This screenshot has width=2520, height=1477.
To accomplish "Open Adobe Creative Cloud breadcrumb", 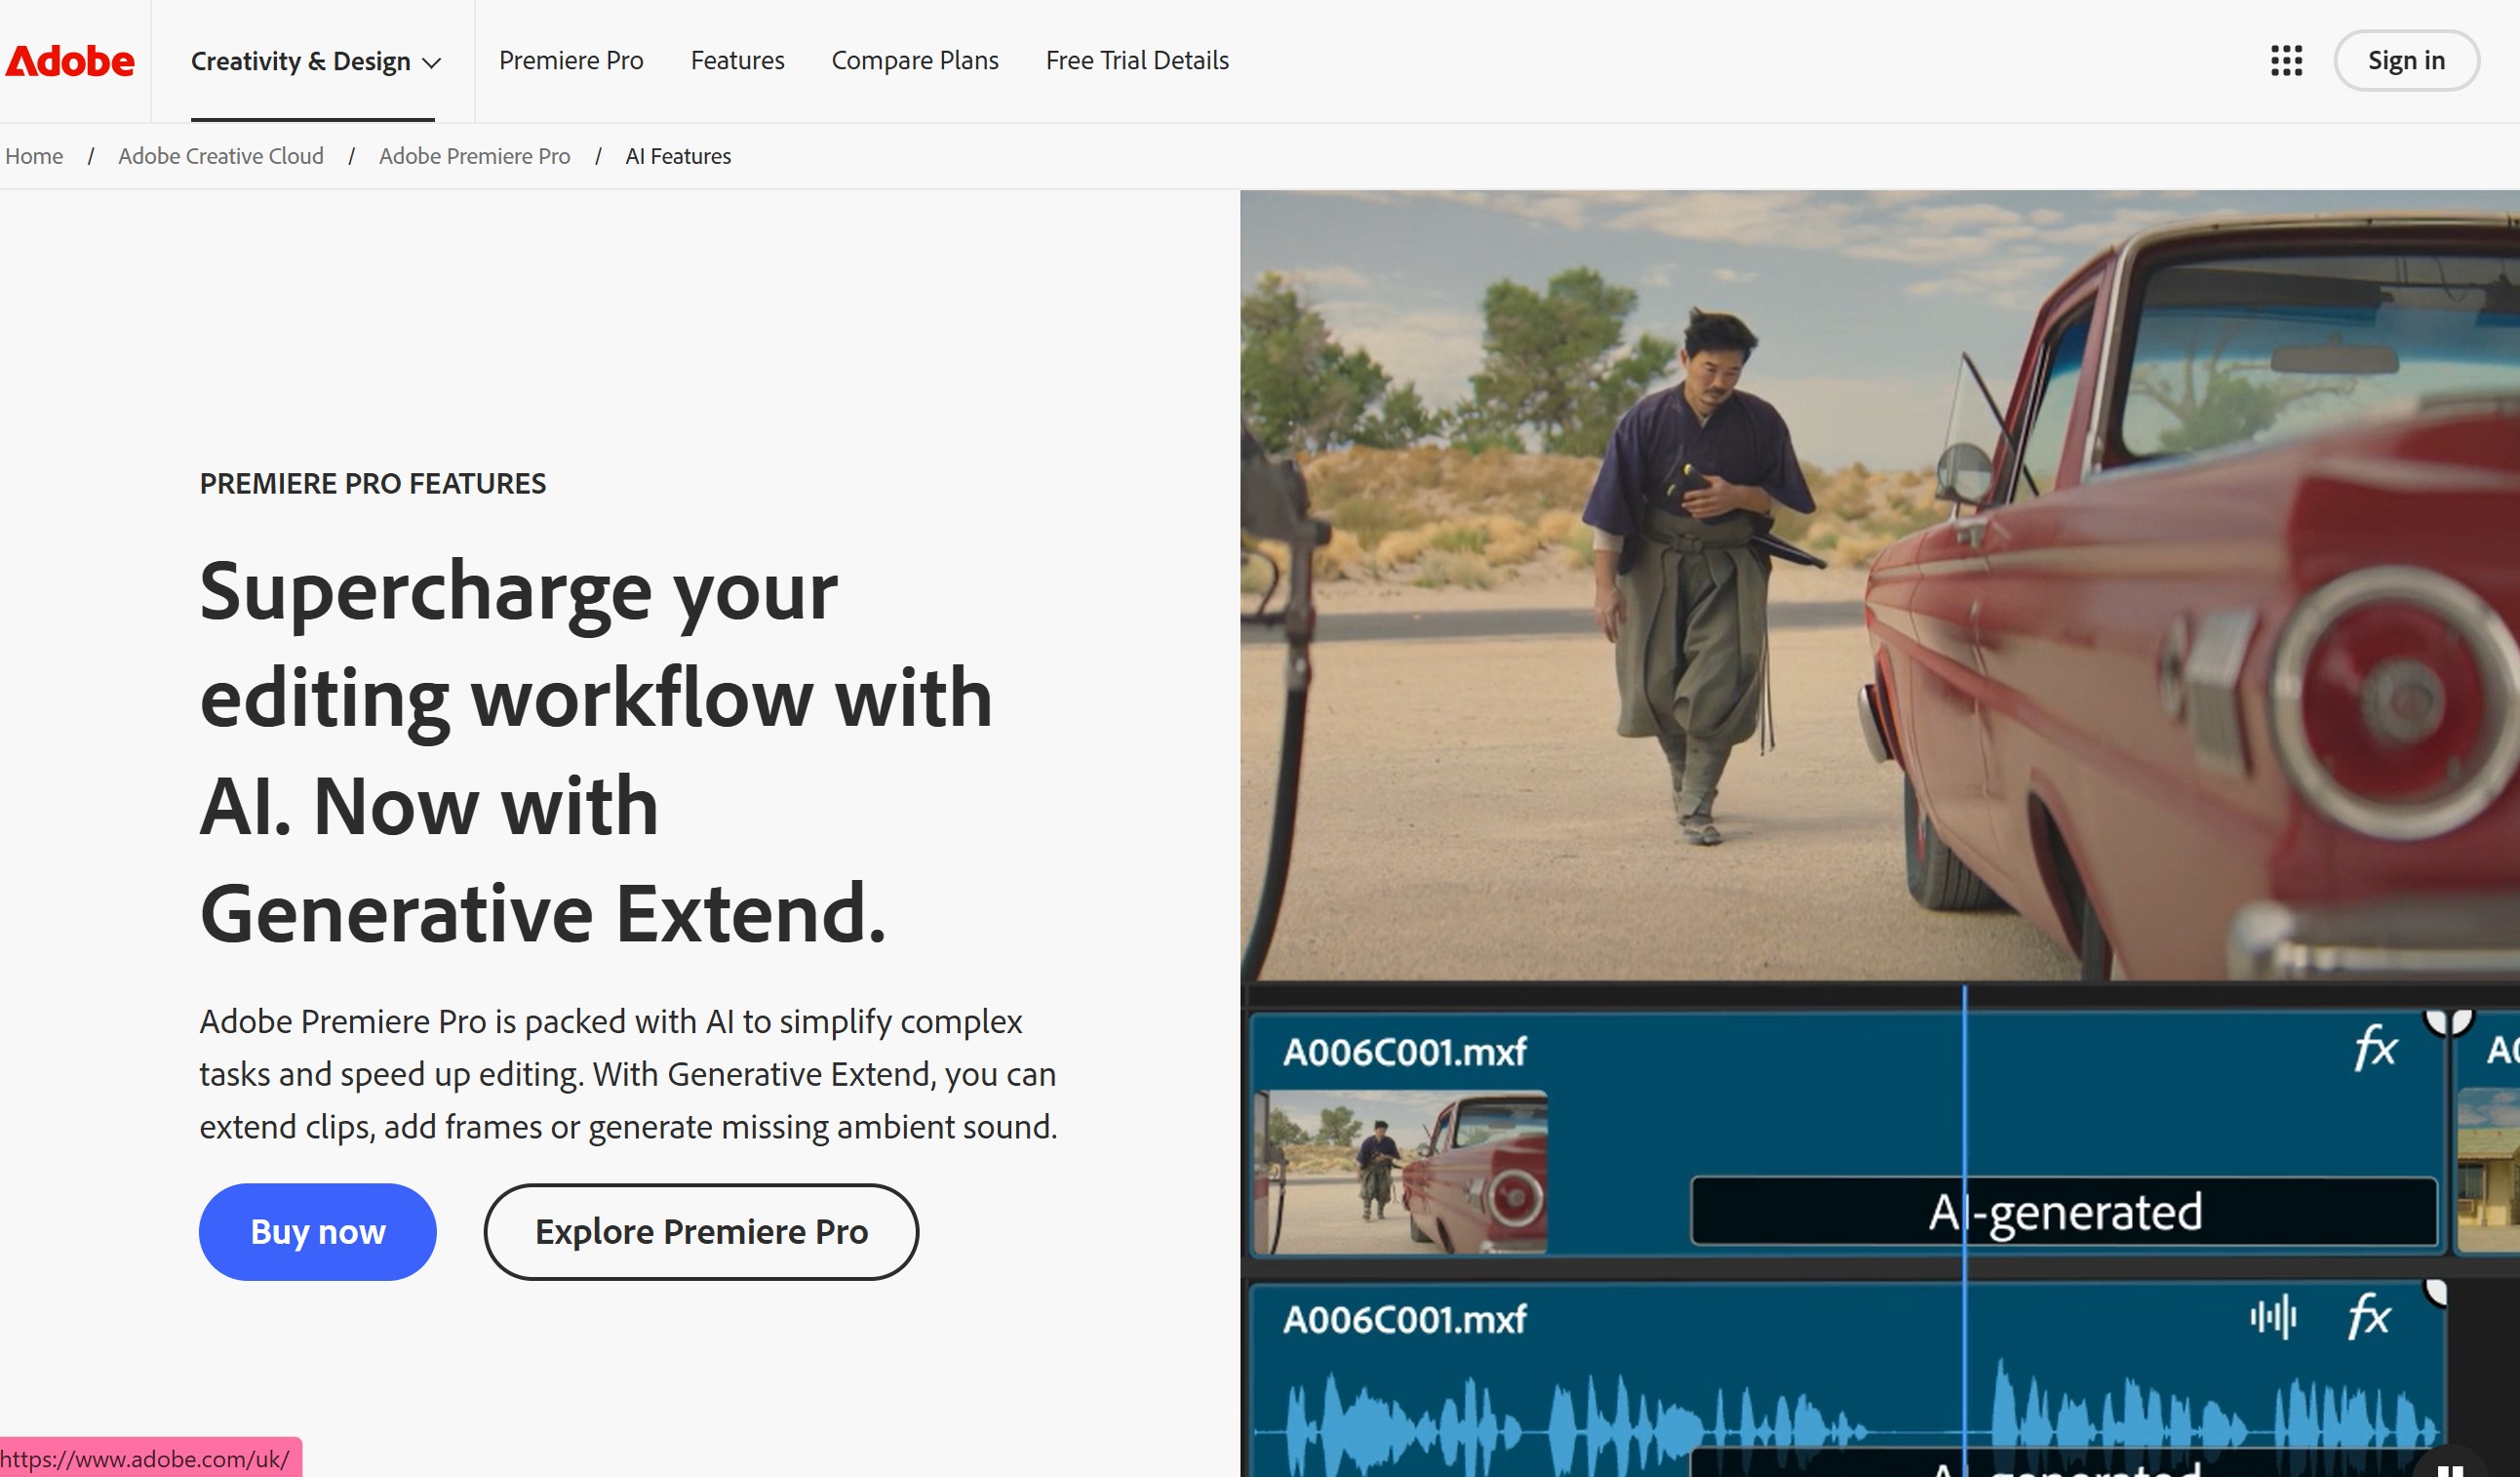I will click(x=221, y=156).
